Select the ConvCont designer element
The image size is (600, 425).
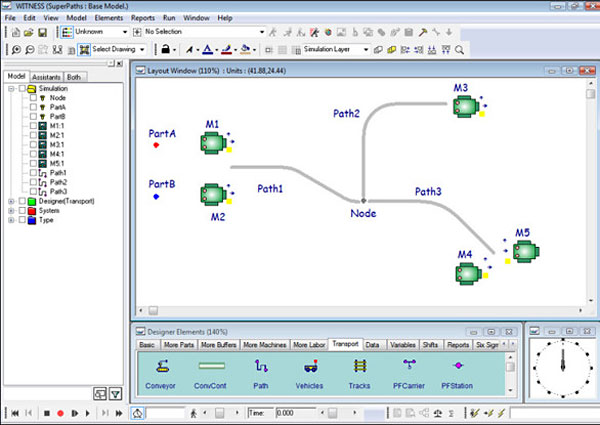pyautogui.click(x=210, y=374)
